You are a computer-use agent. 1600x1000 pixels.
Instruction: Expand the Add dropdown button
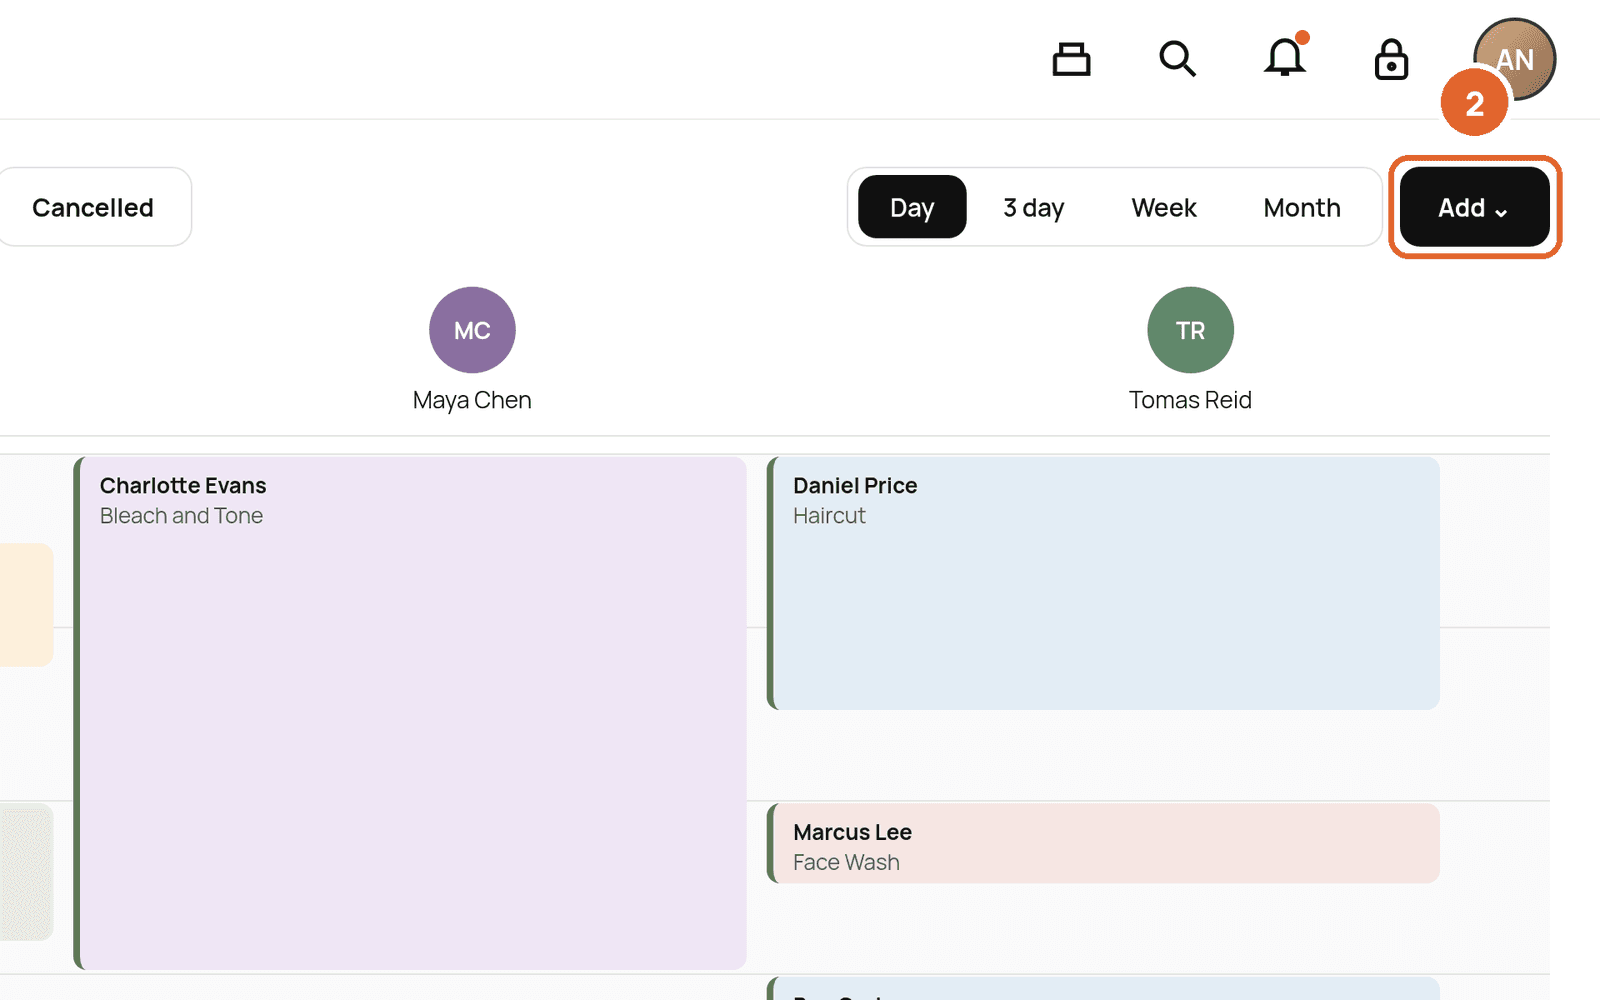1474,207
